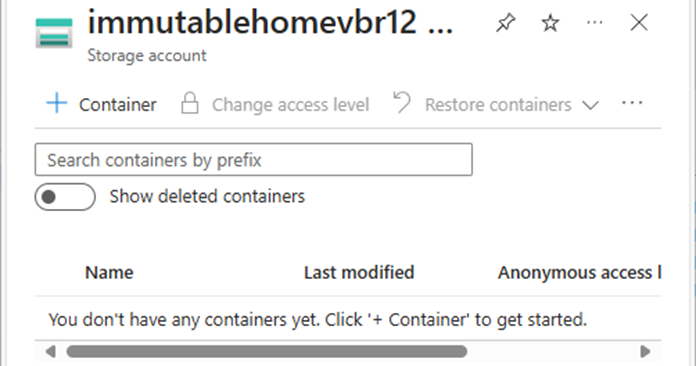Expand the Restore containers dropdown chevron
696x366 pixels.
point(590,106)
